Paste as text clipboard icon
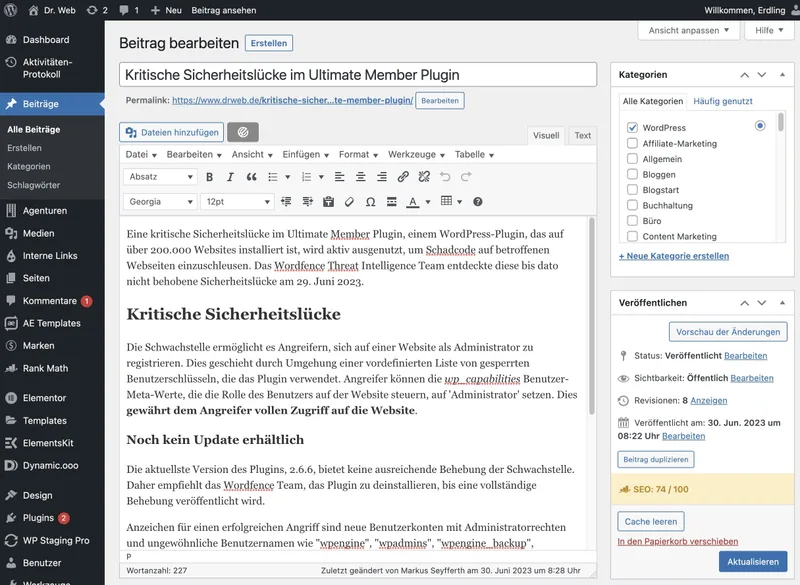800x585 pixels. 329,202
